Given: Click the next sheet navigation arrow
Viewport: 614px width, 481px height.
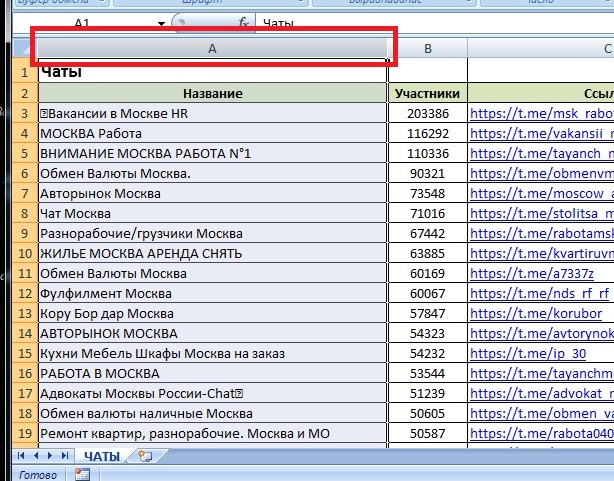Looking at the screenshot, I should 50,456.
